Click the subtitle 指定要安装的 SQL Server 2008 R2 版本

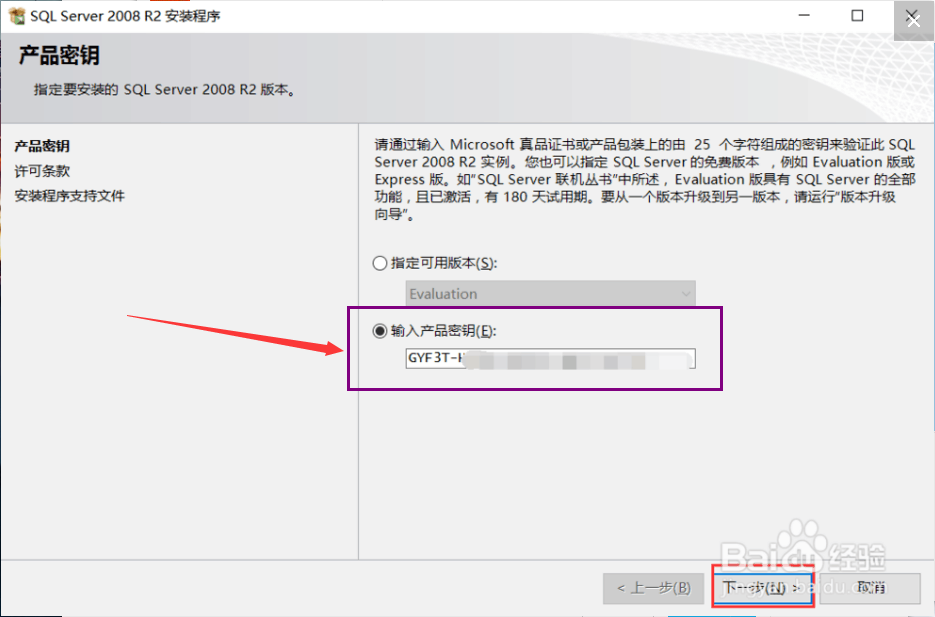pyautogui.click(x=165, y=90)
